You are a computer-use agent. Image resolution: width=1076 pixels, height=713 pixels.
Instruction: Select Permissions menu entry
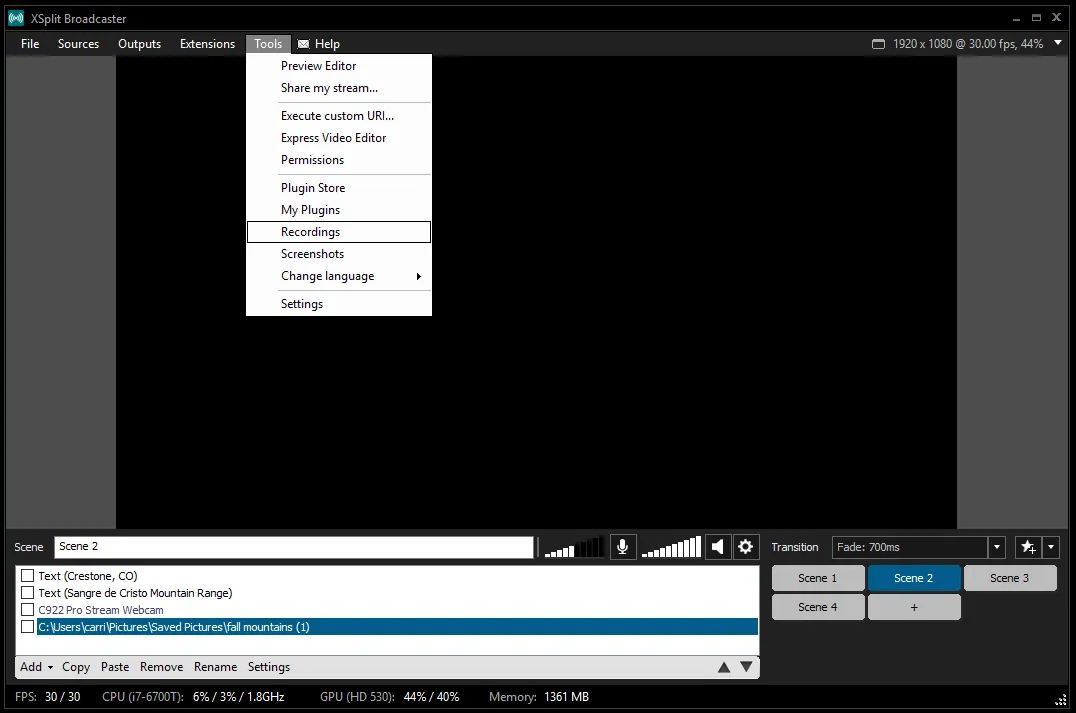(339, 160)
